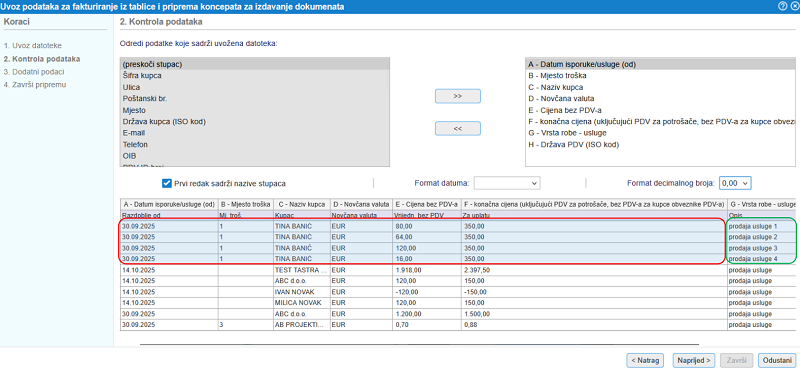Click the '0,88' amount cell
The width and height of the screenshot is (800, 376).
coord(594,324)
